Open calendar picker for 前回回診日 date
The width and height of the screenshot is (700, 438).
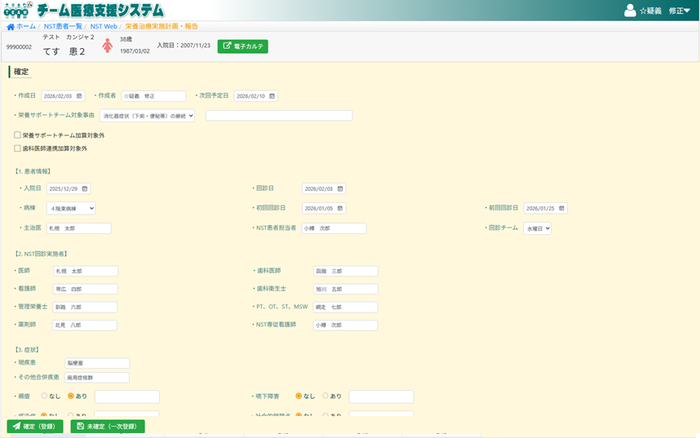pyautogui.click(x=562, y=208)
